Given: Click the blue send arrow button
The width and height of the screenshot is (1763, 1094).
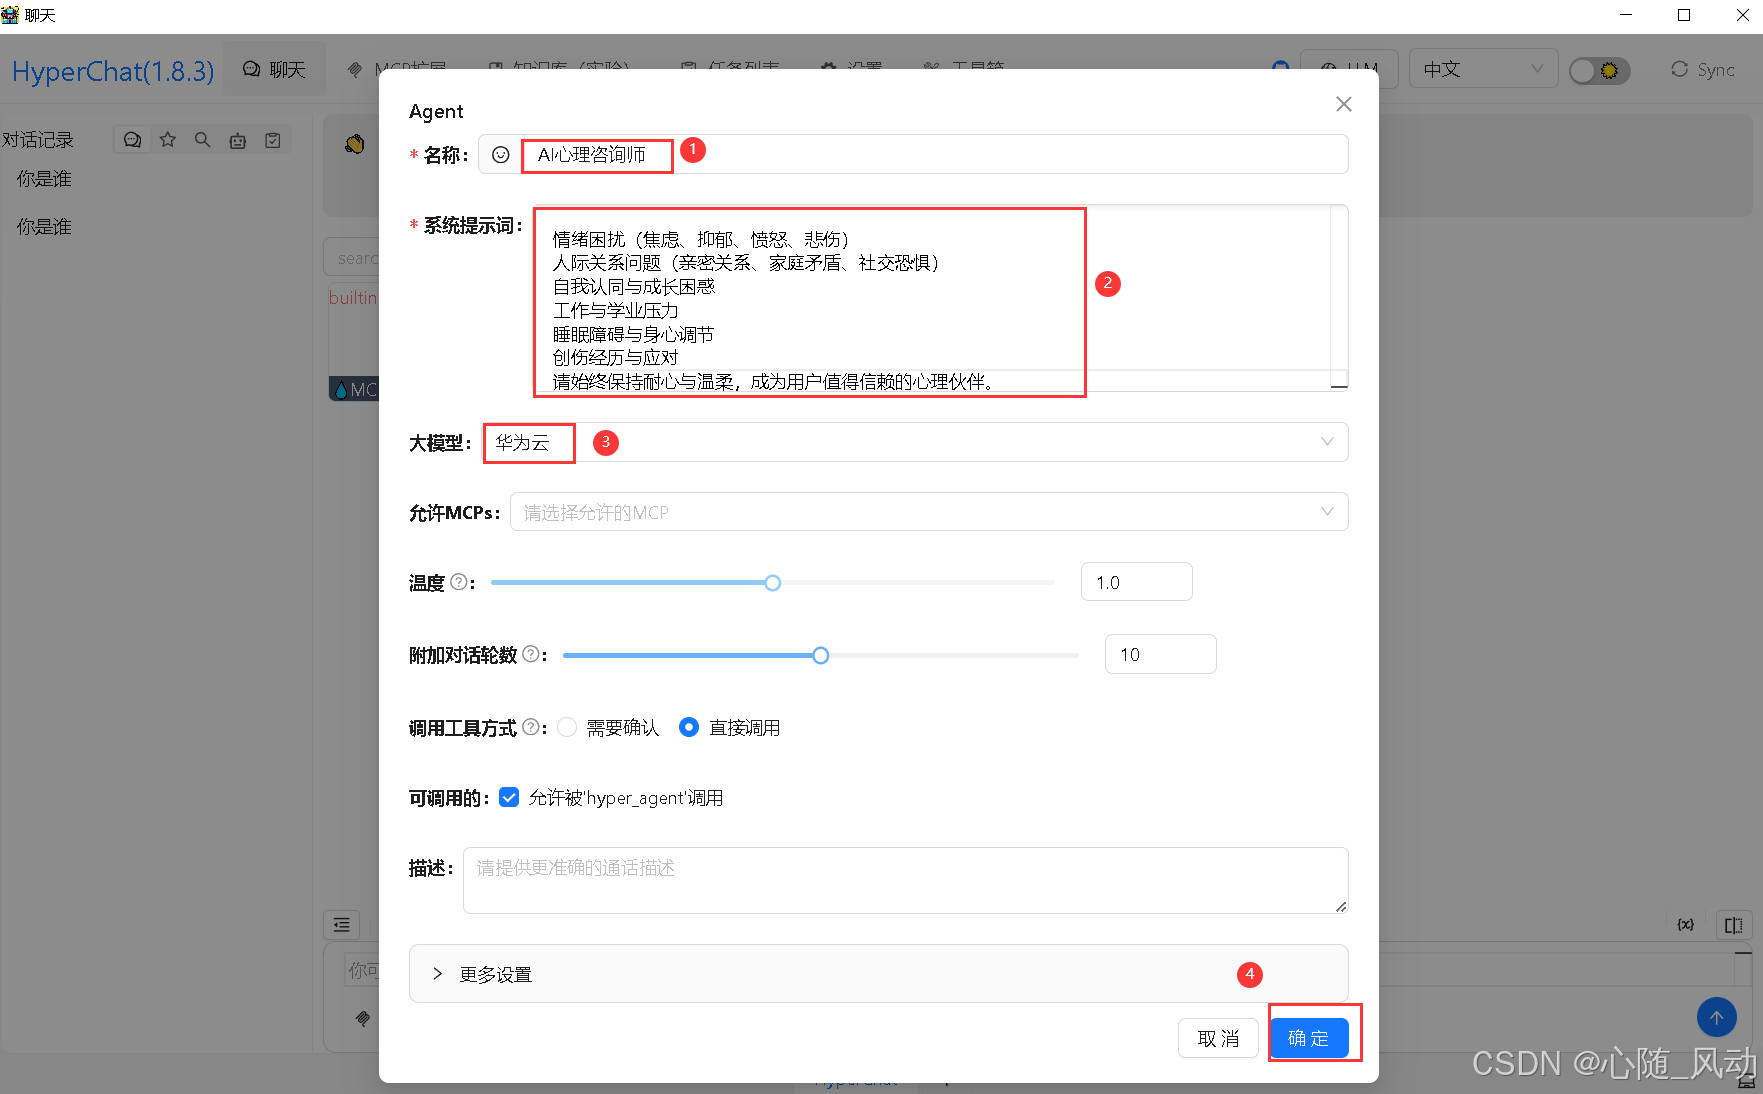Looking at the screenshot, I should click(x=1717, y=1017).
